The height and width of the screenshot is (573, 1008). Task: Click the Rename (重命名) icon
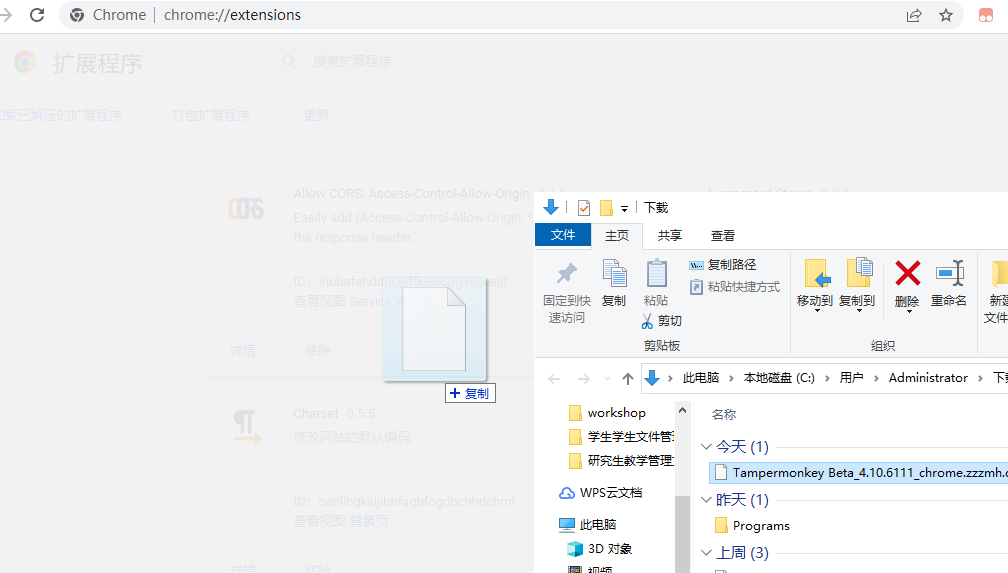click(x=948, y=273)
